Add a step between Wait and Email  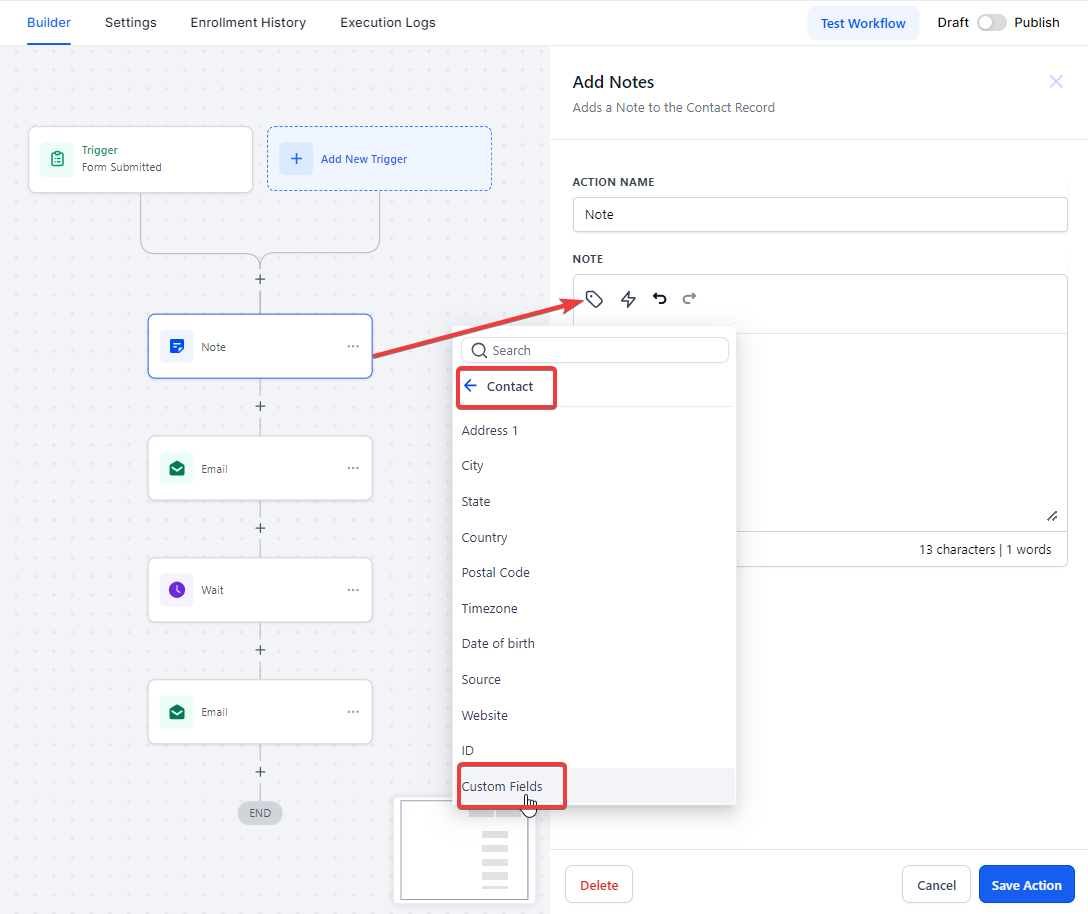click(x=260, y=650)
